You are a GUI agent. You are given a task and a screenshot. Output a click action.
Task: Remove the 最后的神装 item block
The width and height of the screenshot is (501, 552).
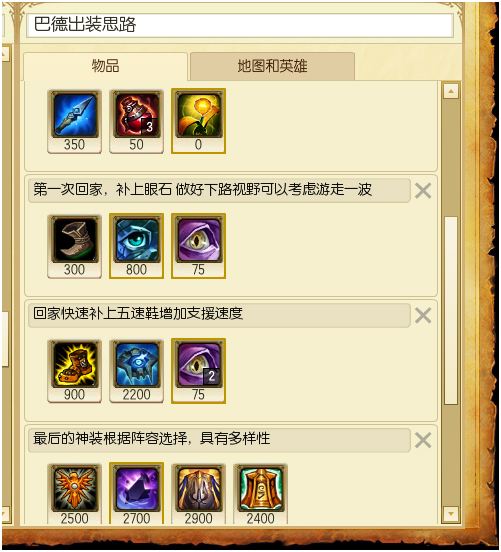pos(423,440)
